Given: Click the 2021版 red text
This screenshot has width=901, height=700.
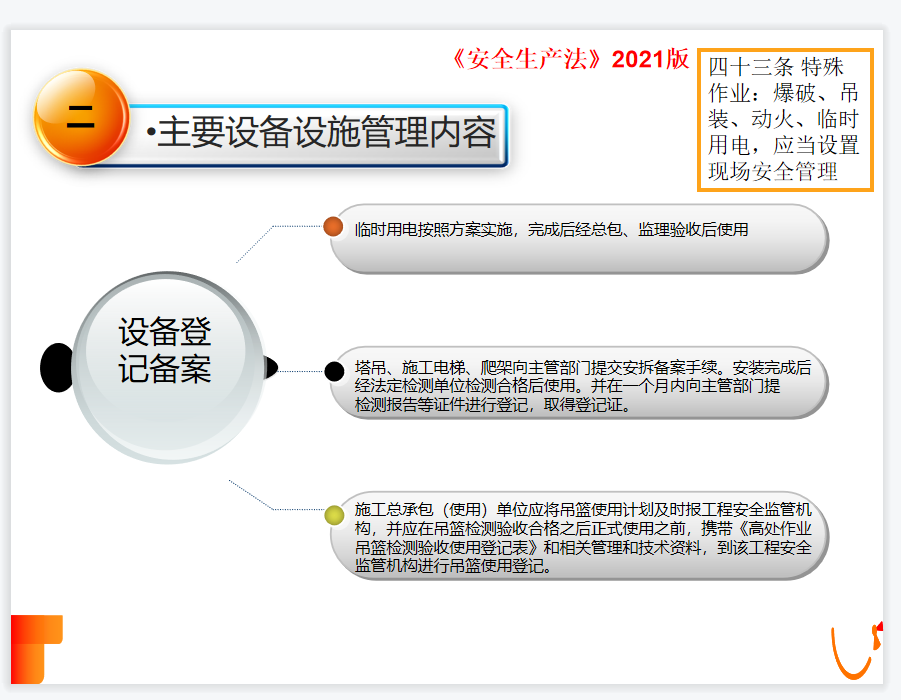Looking at the screenshot, I should click(x=650, y=59).
